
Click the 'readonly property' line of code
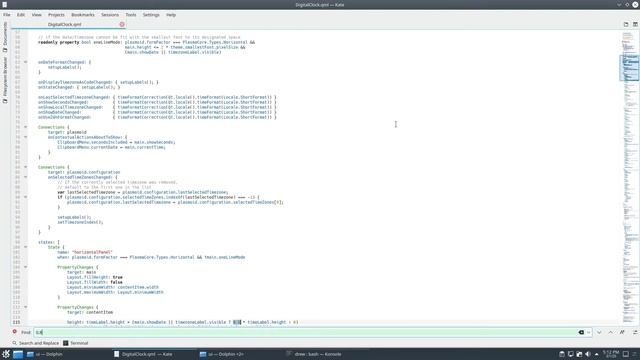147,42
